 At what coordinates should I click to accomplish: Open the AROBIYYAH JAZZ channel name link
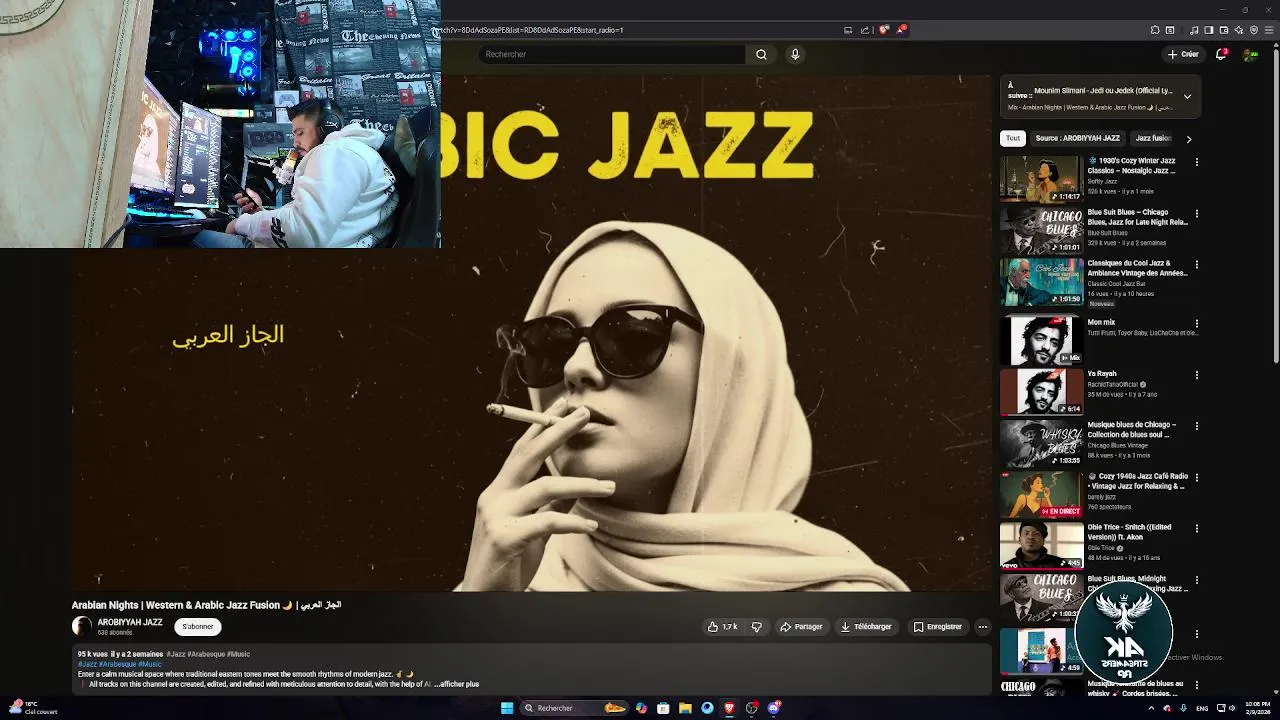pos(130,622)
